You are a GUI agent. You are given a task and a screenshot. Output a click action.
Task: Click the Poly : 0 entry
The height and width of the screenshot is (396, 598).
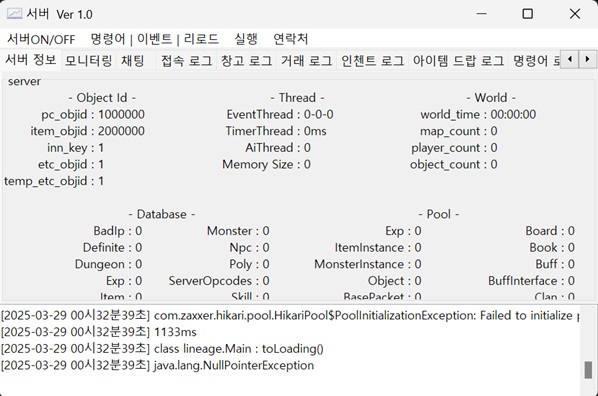tap(249, 264)
